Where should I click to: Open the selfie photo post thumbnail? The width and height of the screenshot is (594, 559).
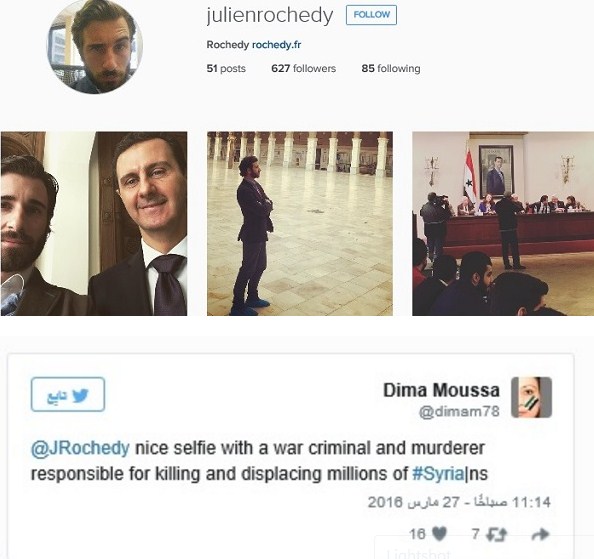click(x=94, y=223)
